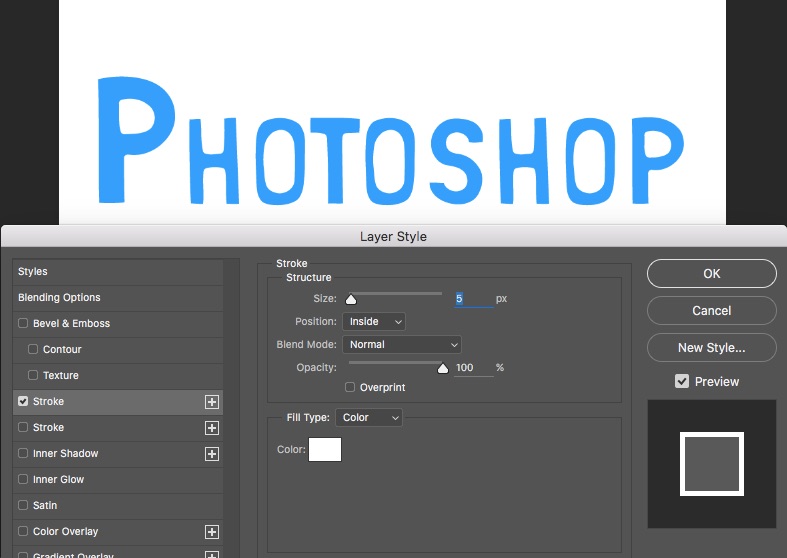Screen dimensions: 787x558
Task: Add another Stroke effect via checked Stroke's plus icon
Action: click(212, 402)
